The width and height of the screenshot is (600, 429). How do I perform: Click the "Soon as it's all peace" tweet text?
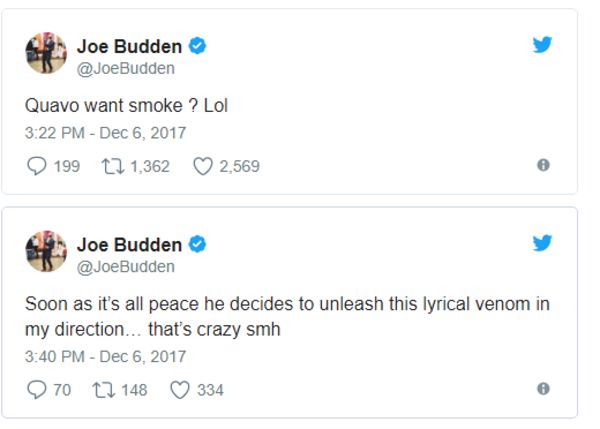point(287,316)
